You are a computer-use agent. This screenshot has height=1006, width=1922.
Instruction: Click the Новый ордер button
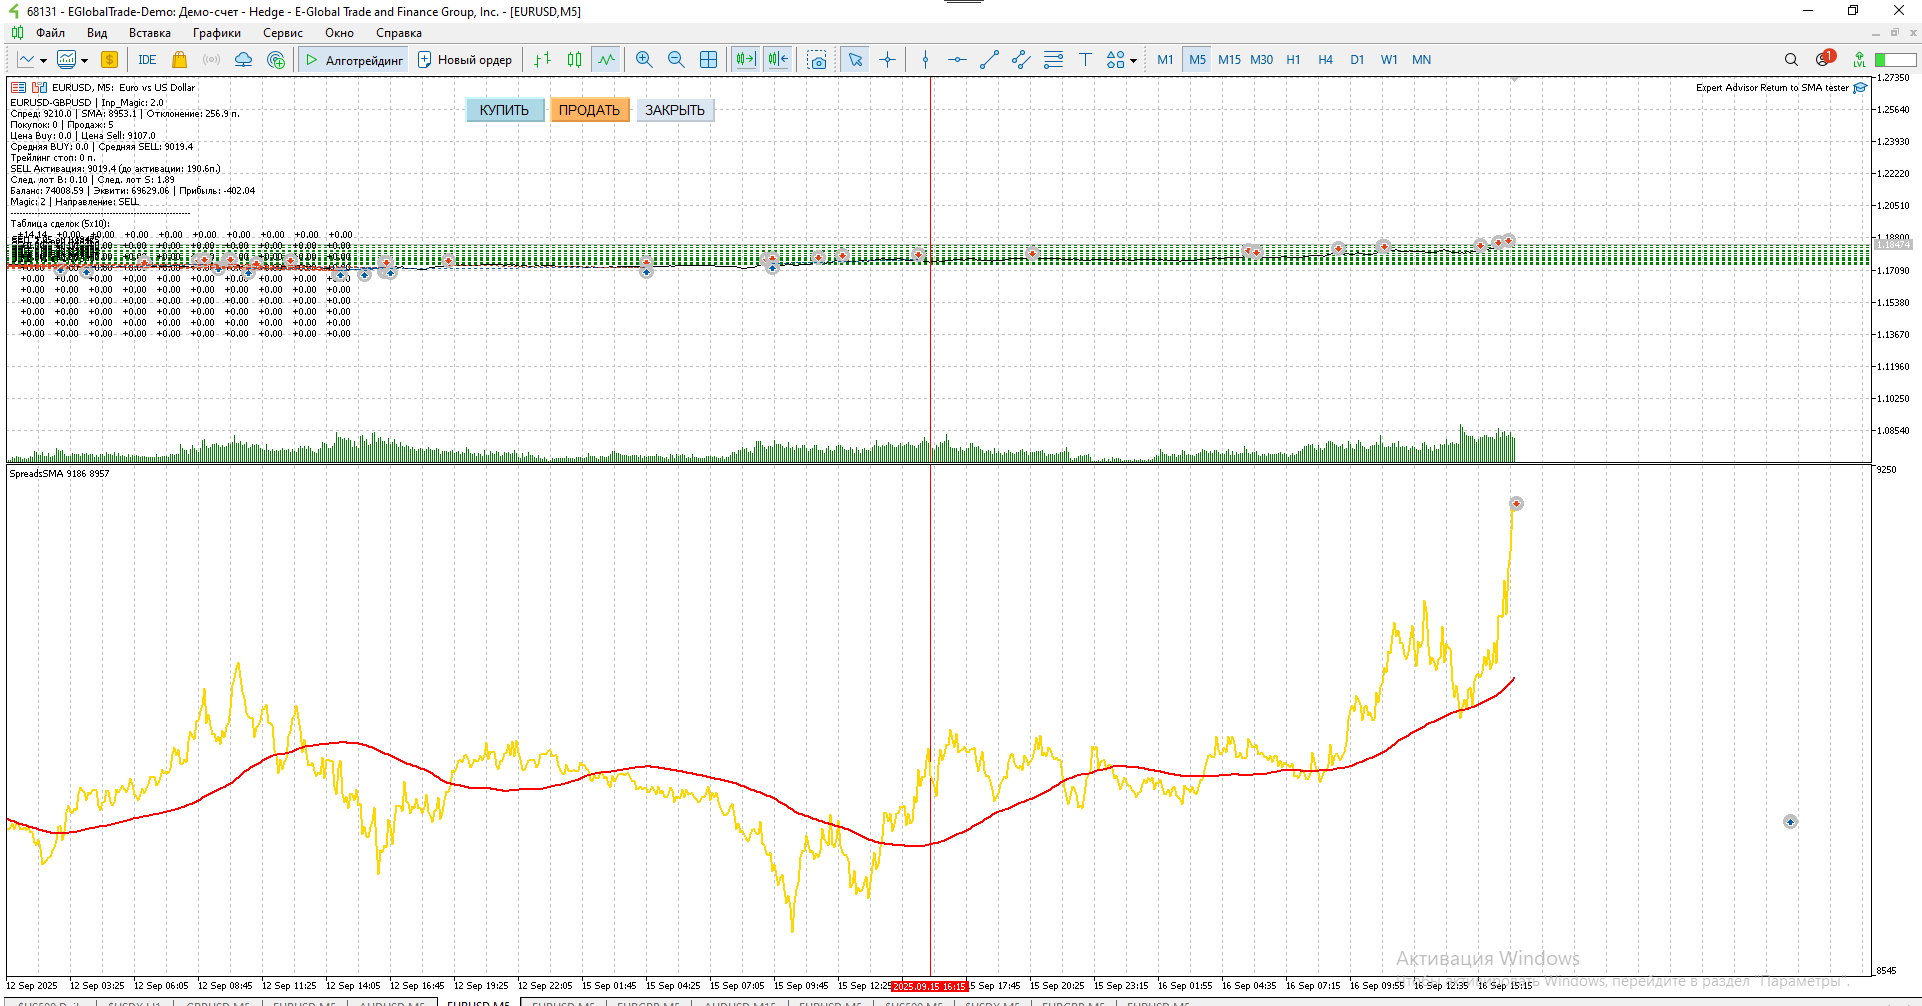click(x=465, y=60)
